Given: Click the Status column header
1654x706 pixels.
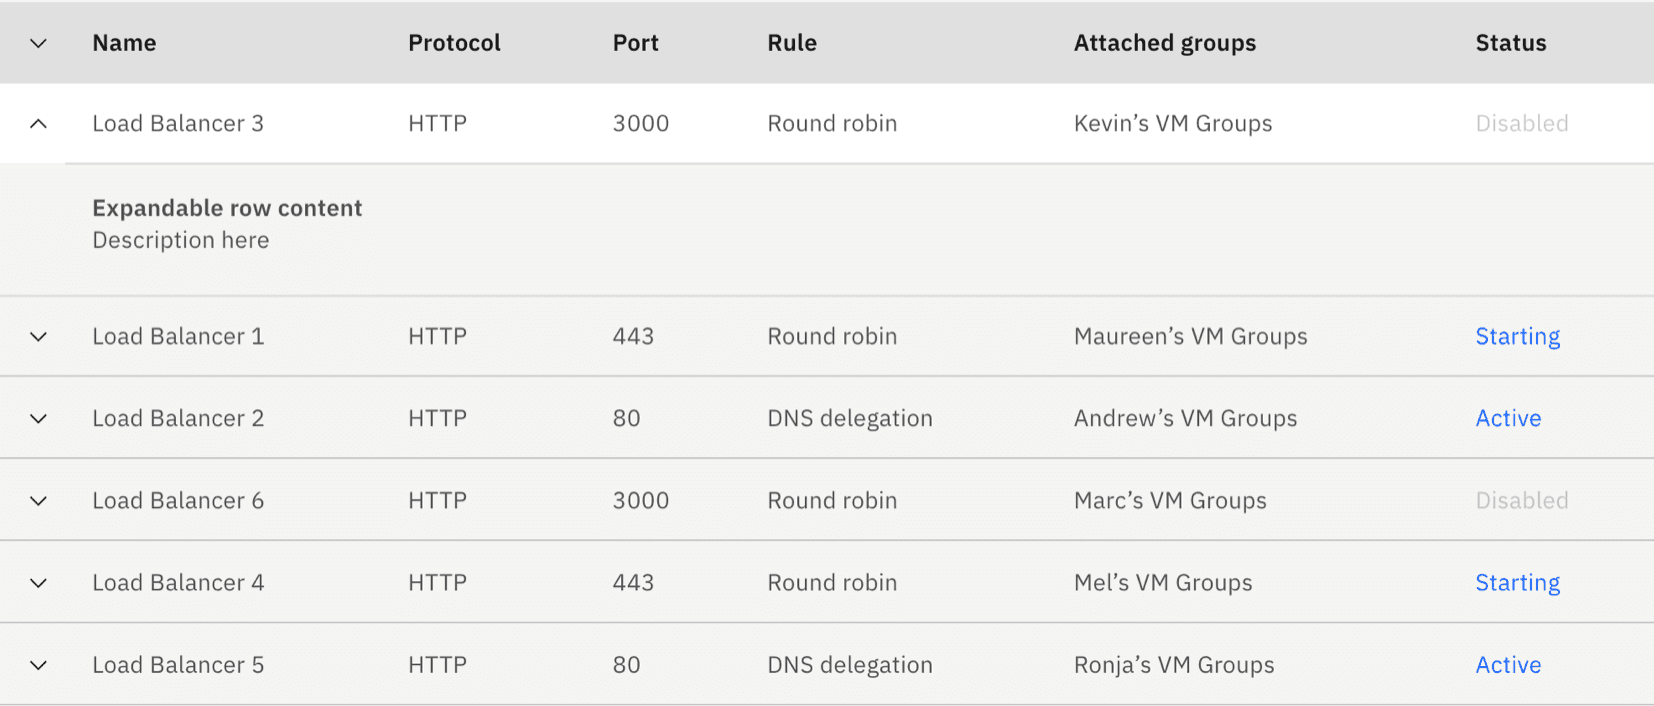Looking at the screenshot, I should [1510, 43].
